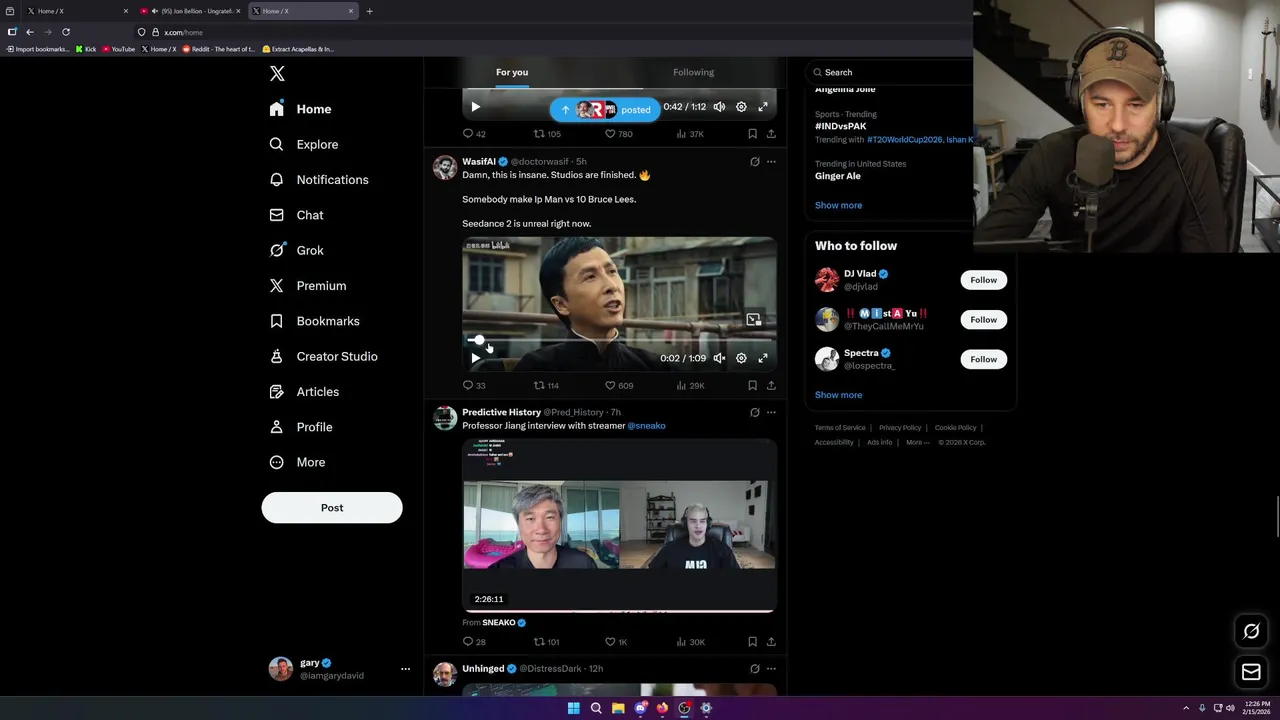
Task: Open settings gear of top video
Action: click(741, 107)
